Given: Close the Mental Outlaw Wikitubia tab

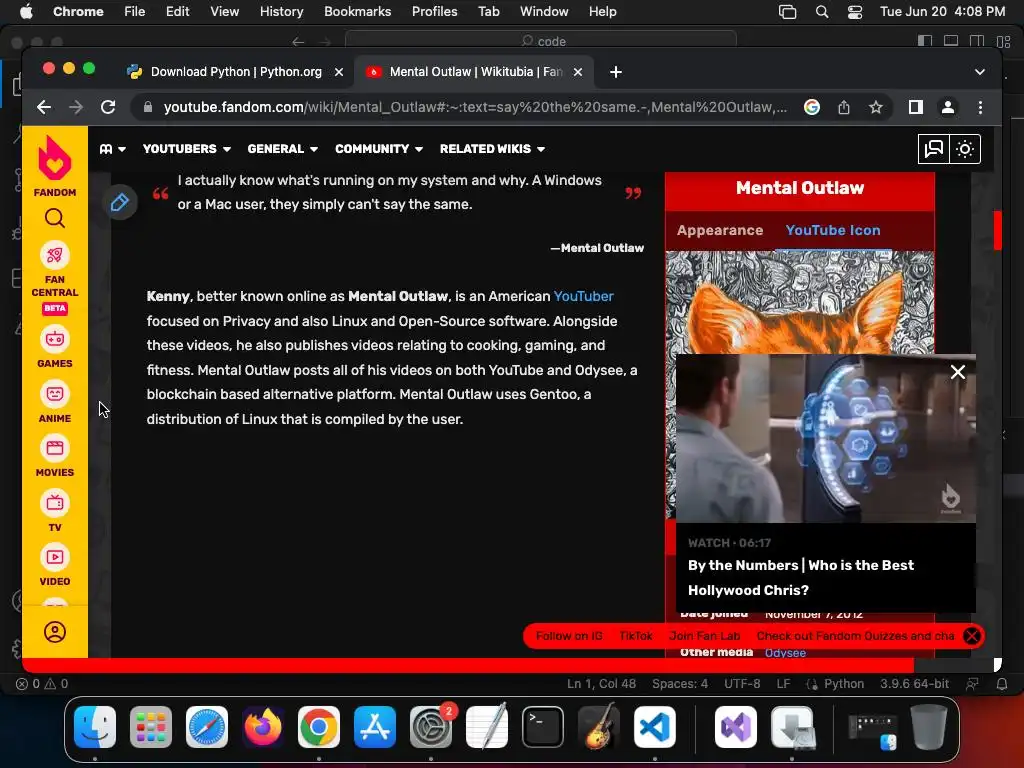Looking at the screenshot, I should tap(577, 72).
